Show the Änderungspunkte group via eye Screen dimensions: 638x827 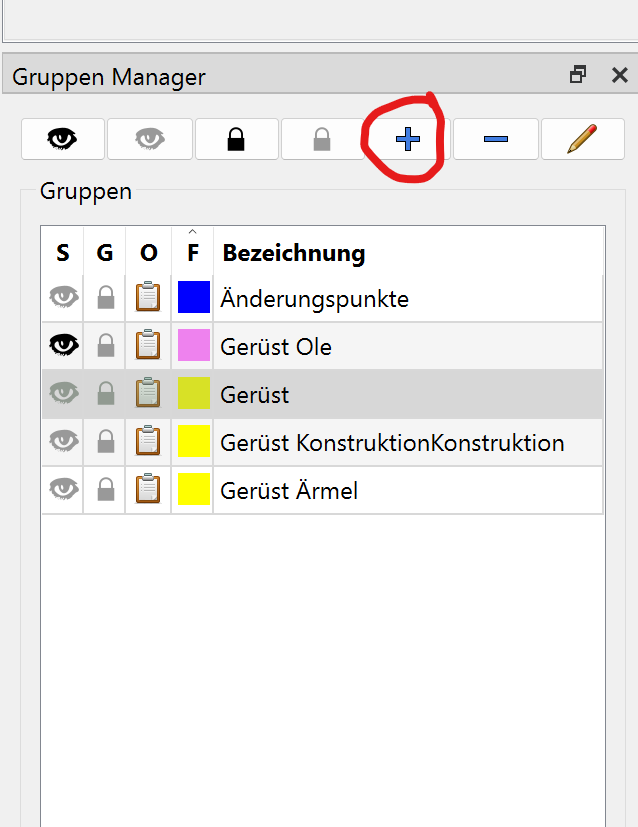click(64, 298)
